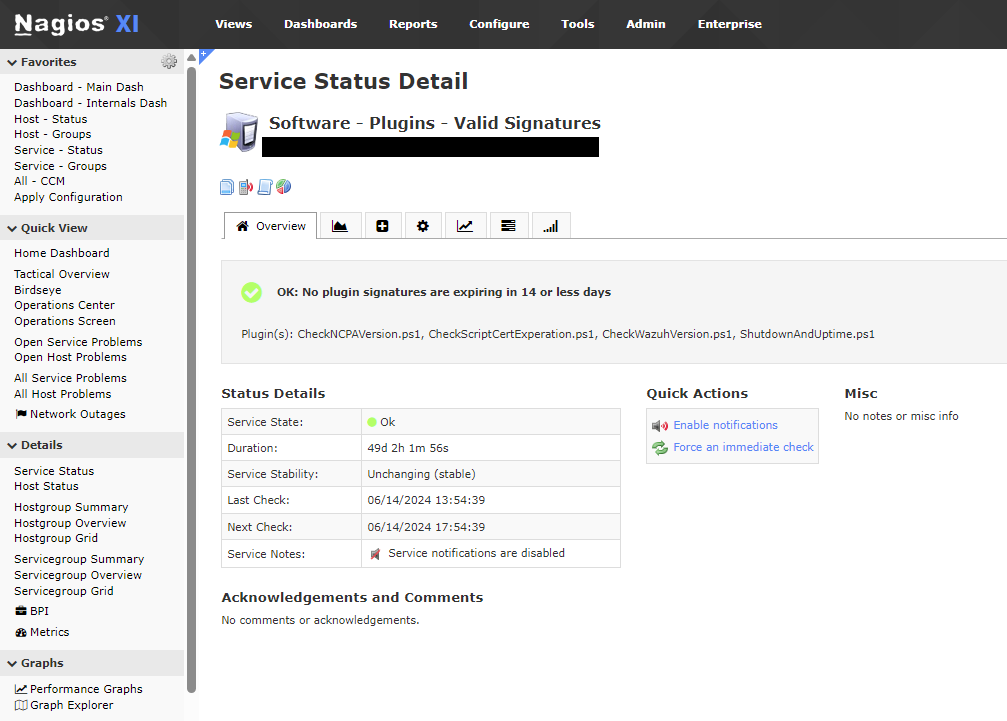The image size is (1007, 721).
Task: Open Performance Graphs
Action: coord(79,689)
